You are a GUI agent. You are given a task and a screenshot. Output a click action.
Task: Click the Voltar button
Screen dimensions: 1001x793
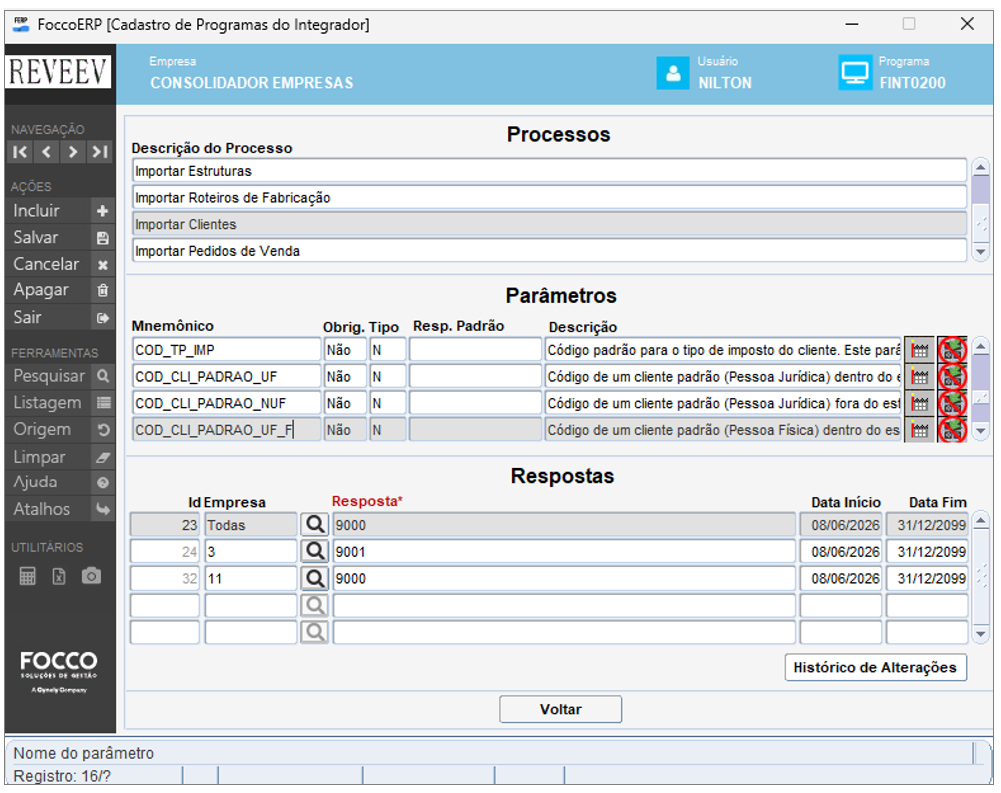tap(561, 709)
